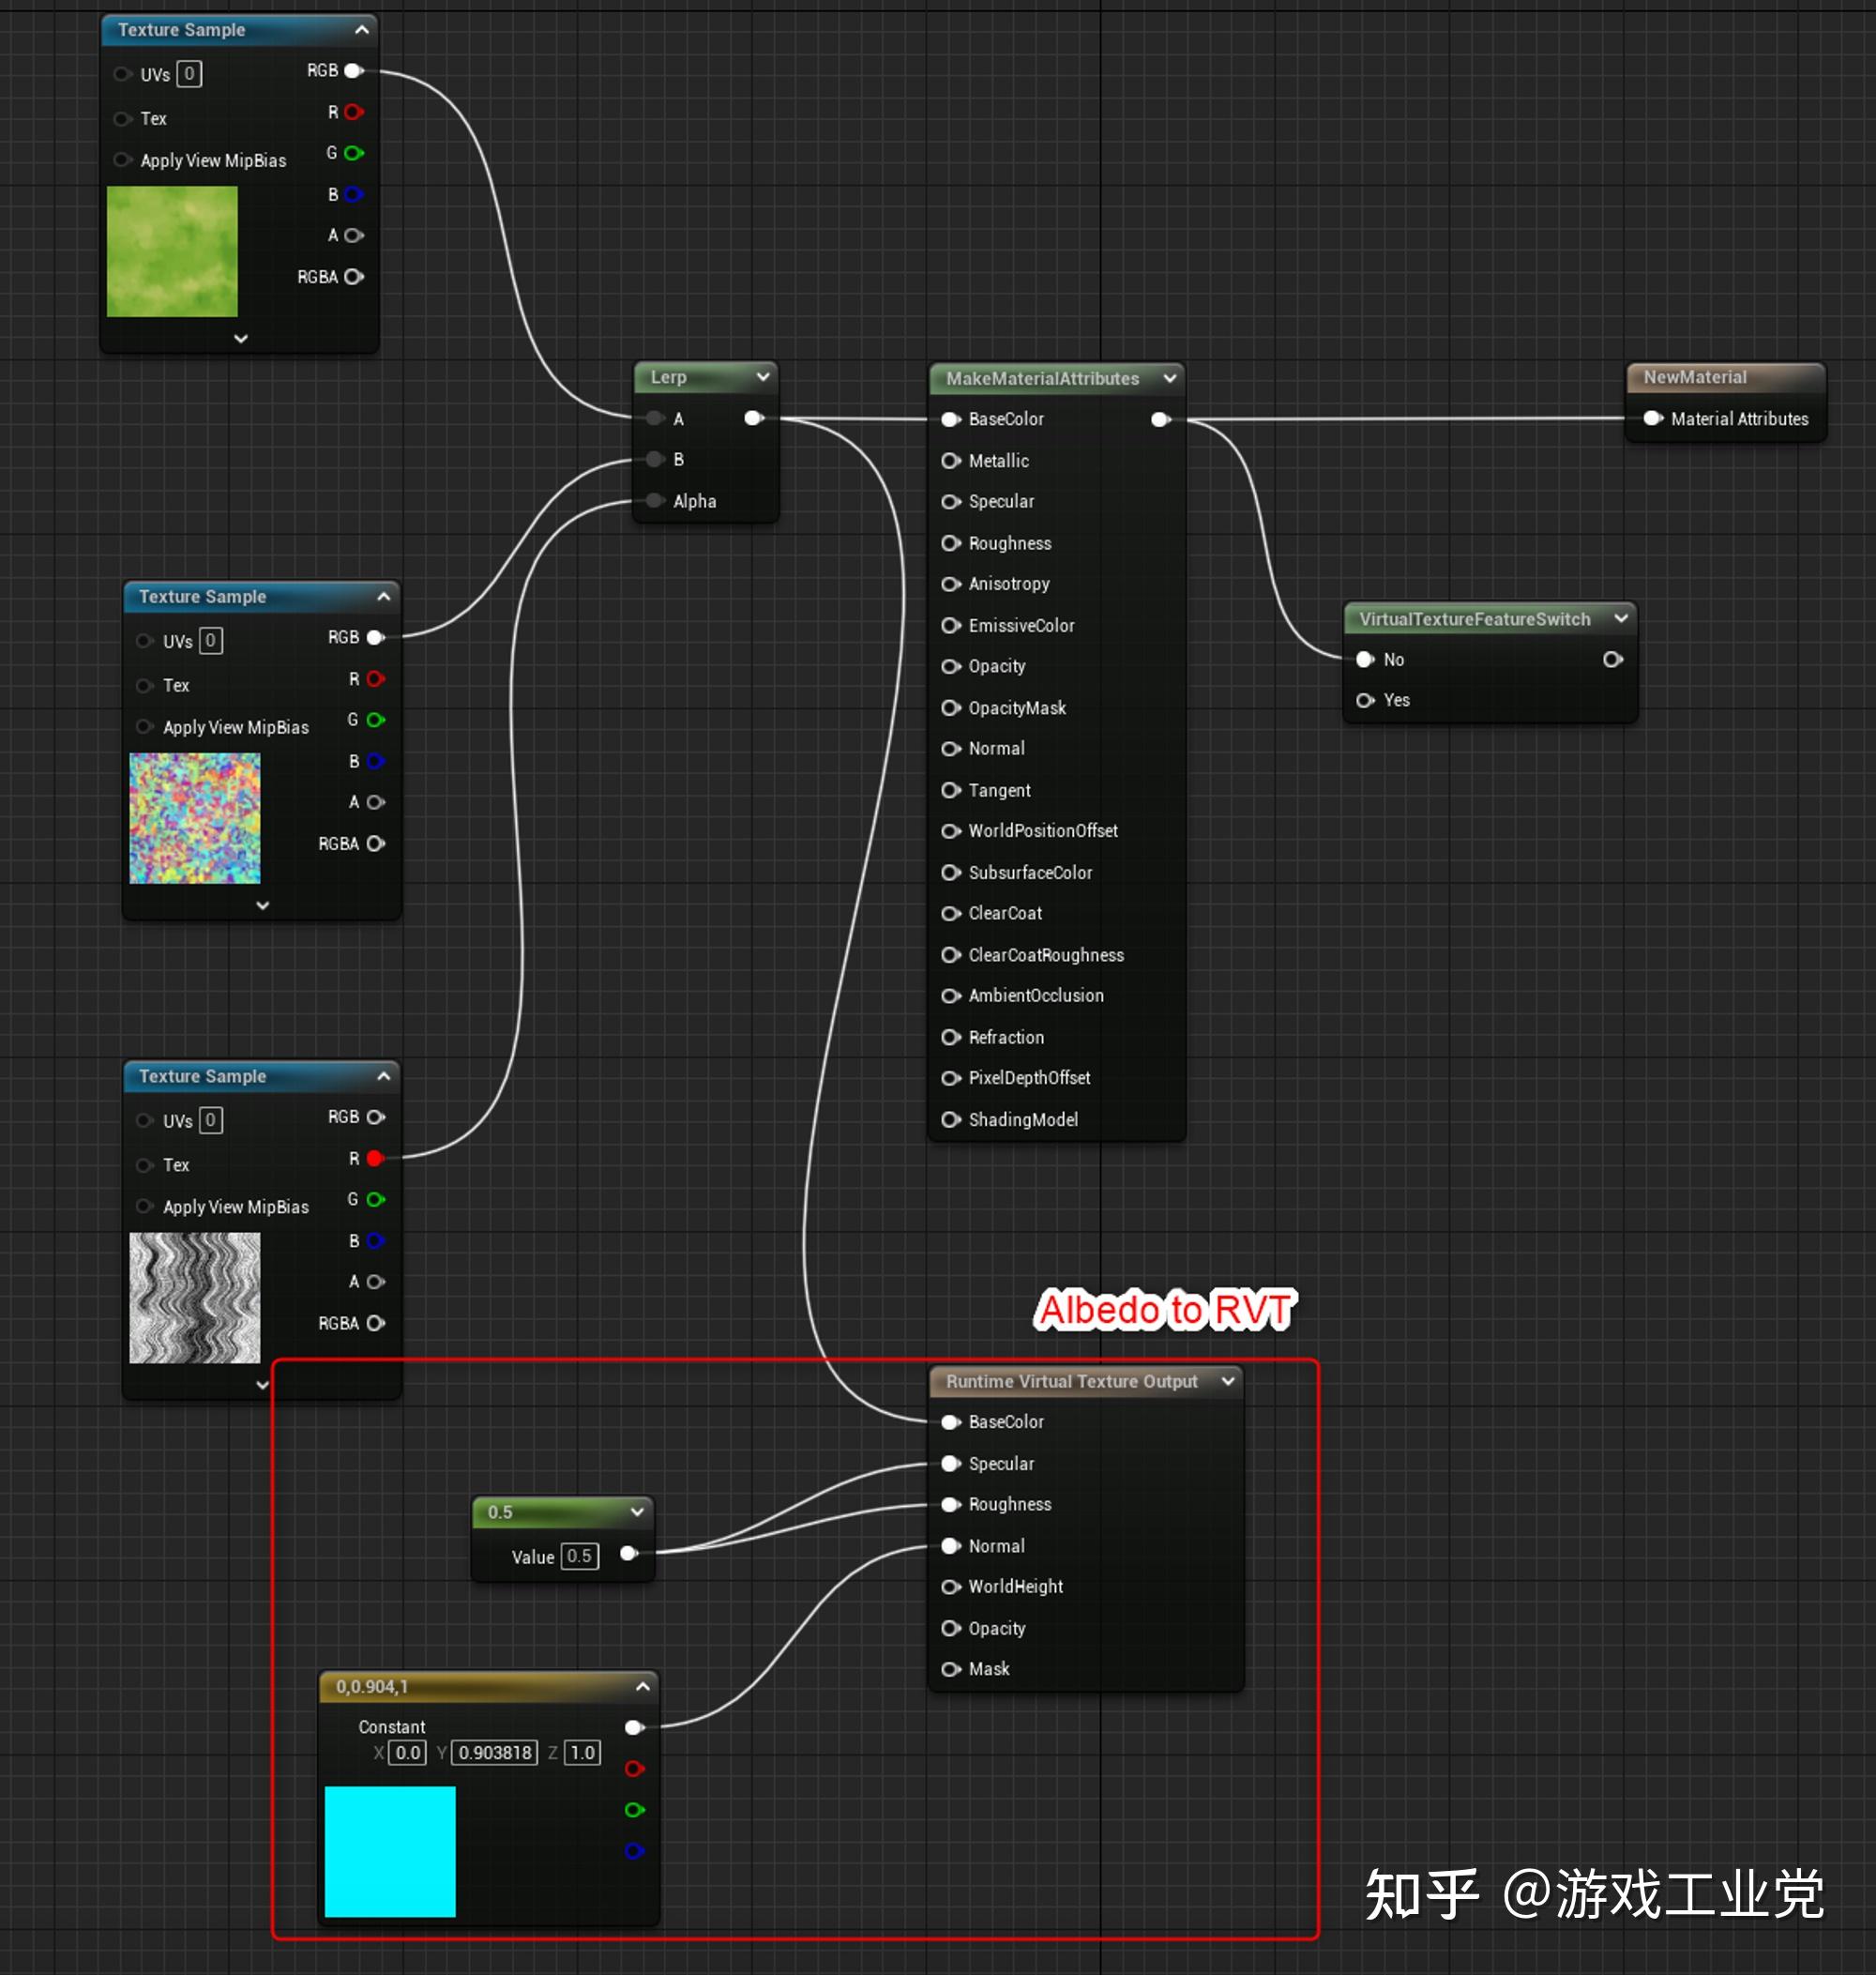
Task: Click red R output pin of grass Texture Sample
Action: click(x=354, y=112)
